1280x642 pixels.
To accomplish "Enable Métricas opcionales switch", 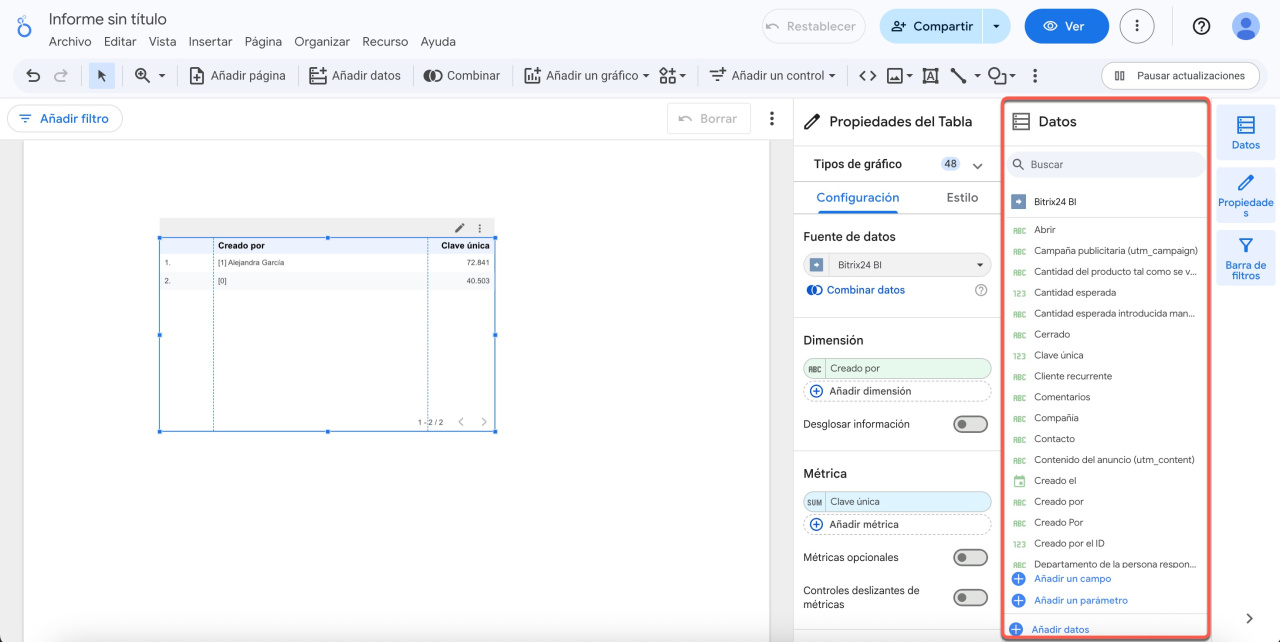I will pyautogui.click(x=969, y=557).
